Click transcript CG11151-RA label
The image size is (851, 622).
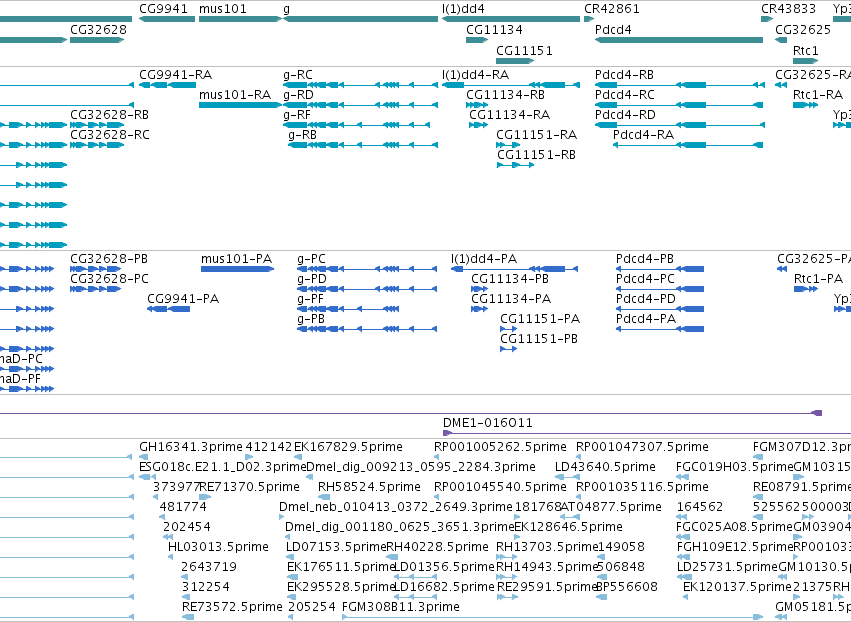(536, 135)
